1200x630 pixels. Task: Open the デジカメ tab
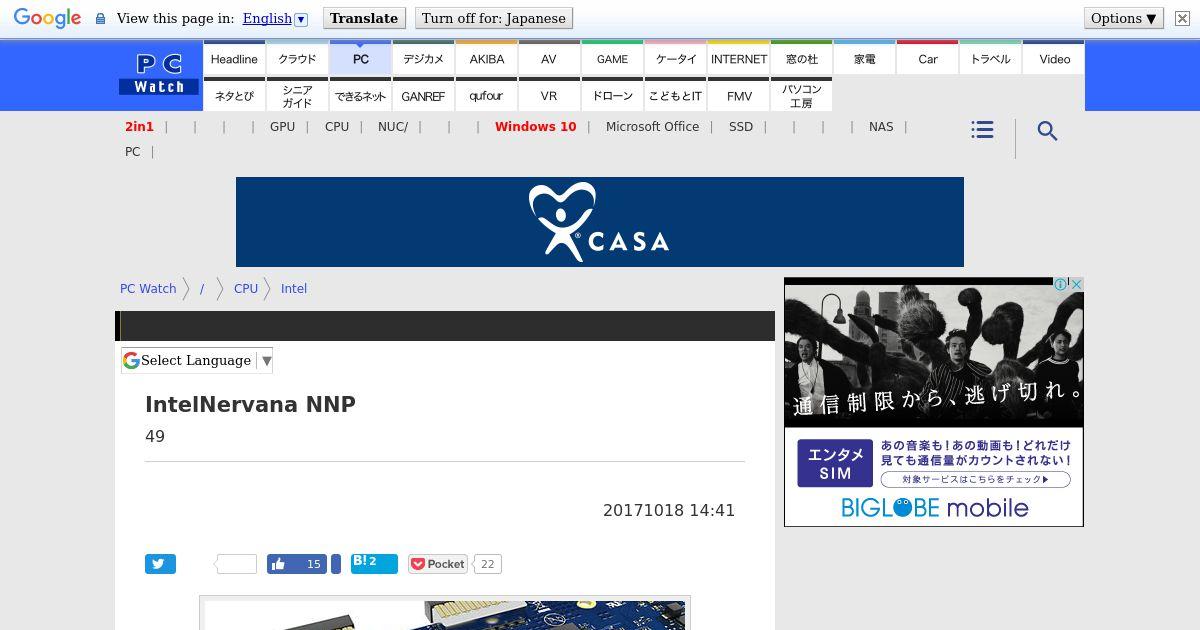423,59
